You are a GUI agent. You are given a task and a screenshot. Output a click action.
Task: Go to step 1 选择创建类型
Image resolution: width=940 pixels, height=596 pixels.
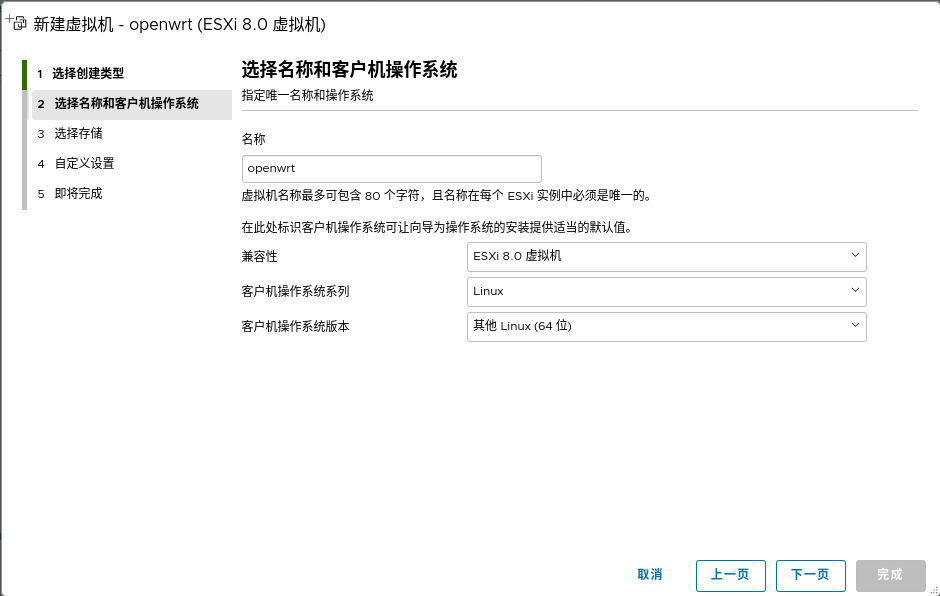(80, 74)
